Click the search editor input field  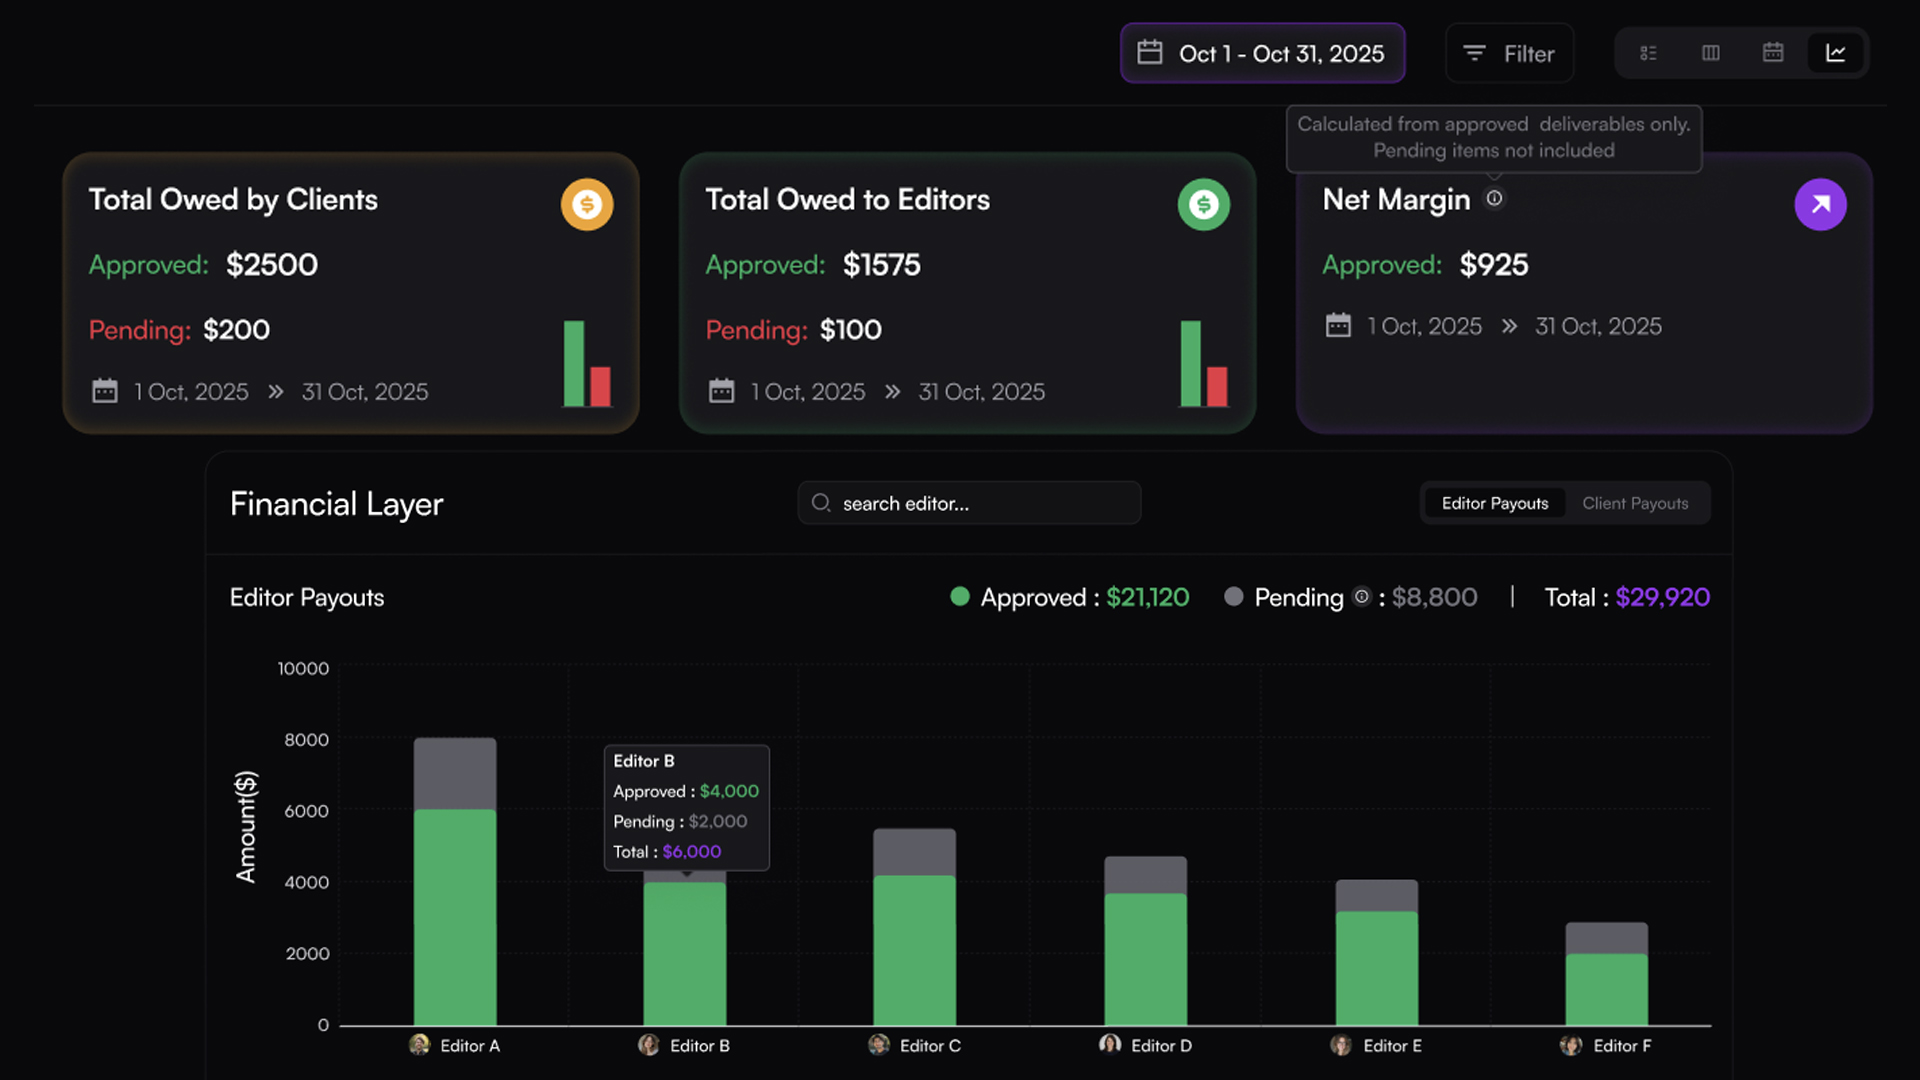click(968, 503)
